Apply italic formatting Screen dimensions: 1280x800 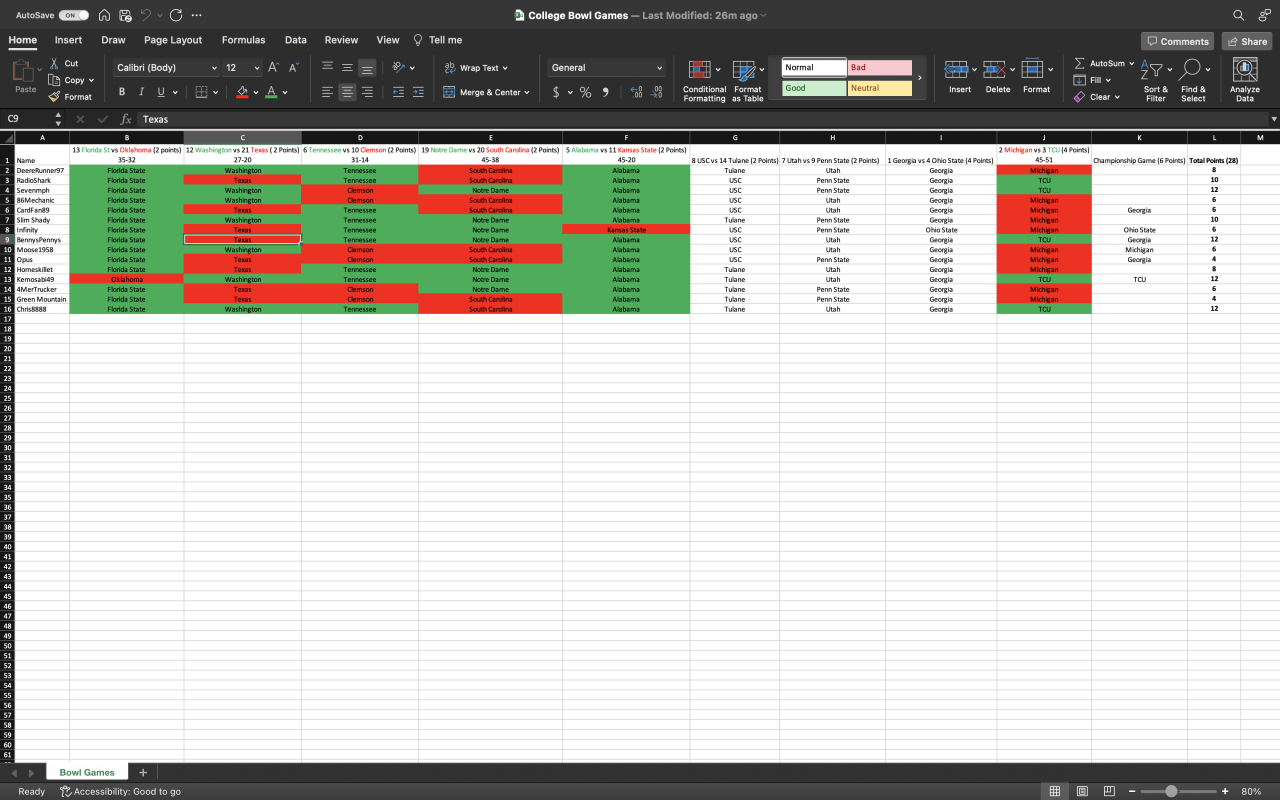click(141, 92)
